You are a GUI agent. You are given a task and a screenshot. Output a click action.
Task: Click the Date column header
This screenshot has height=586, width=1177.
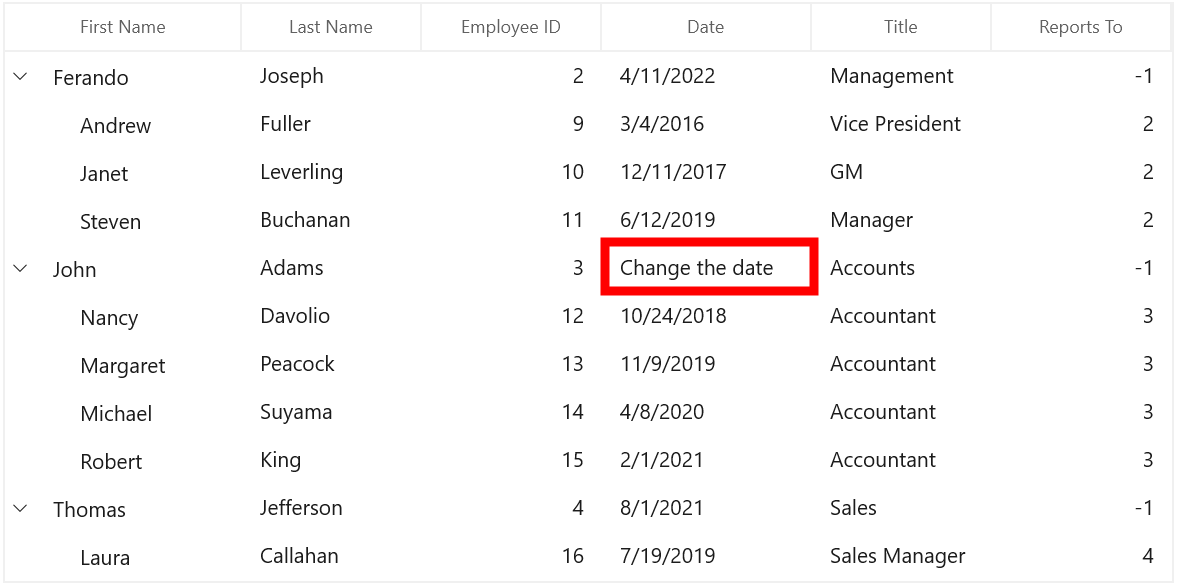coord(706,27)
